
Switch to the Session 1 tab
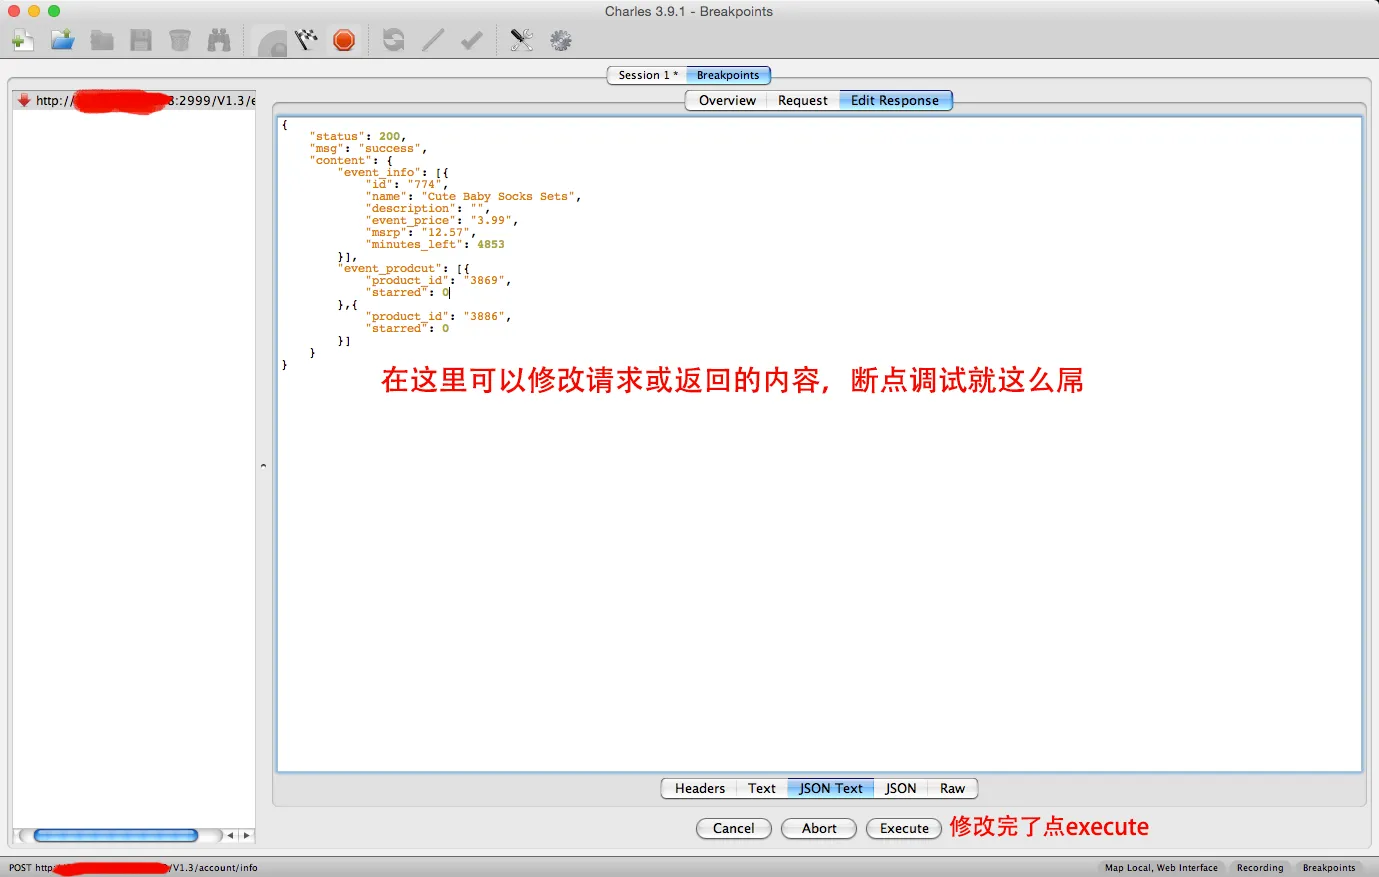pos(647,75)
